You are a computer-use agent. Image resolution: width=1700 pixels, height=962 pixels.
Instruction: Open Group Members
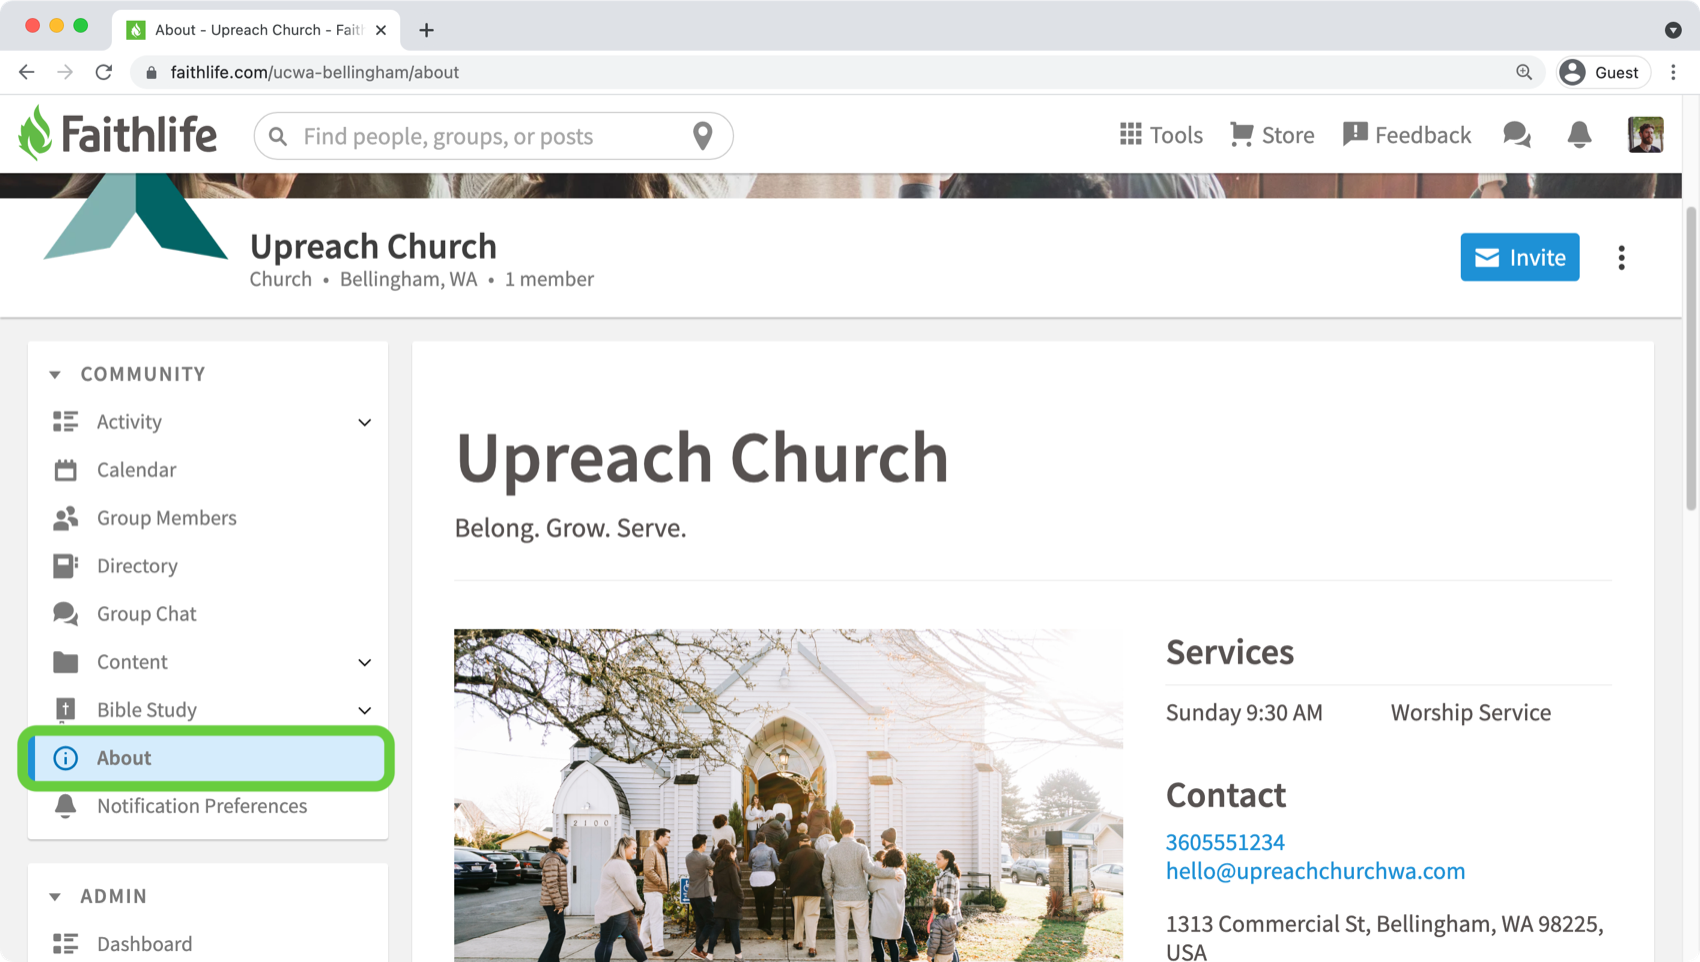[166, 518]
